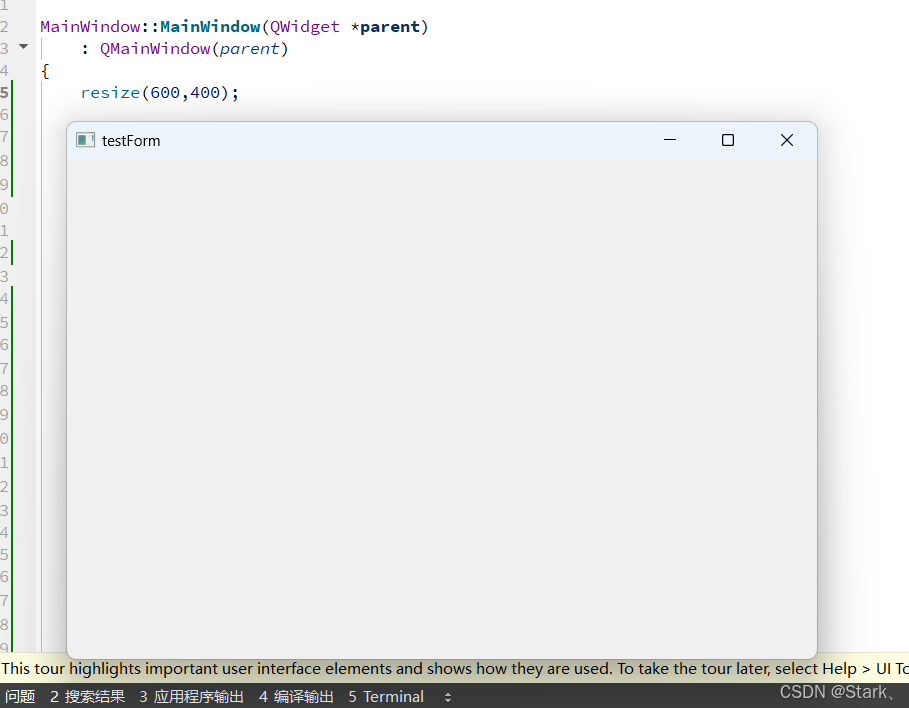Click the UI tour info banner text
Viewport: 909px width, 708px height.
pyautogui.click(x=454, y=669)
